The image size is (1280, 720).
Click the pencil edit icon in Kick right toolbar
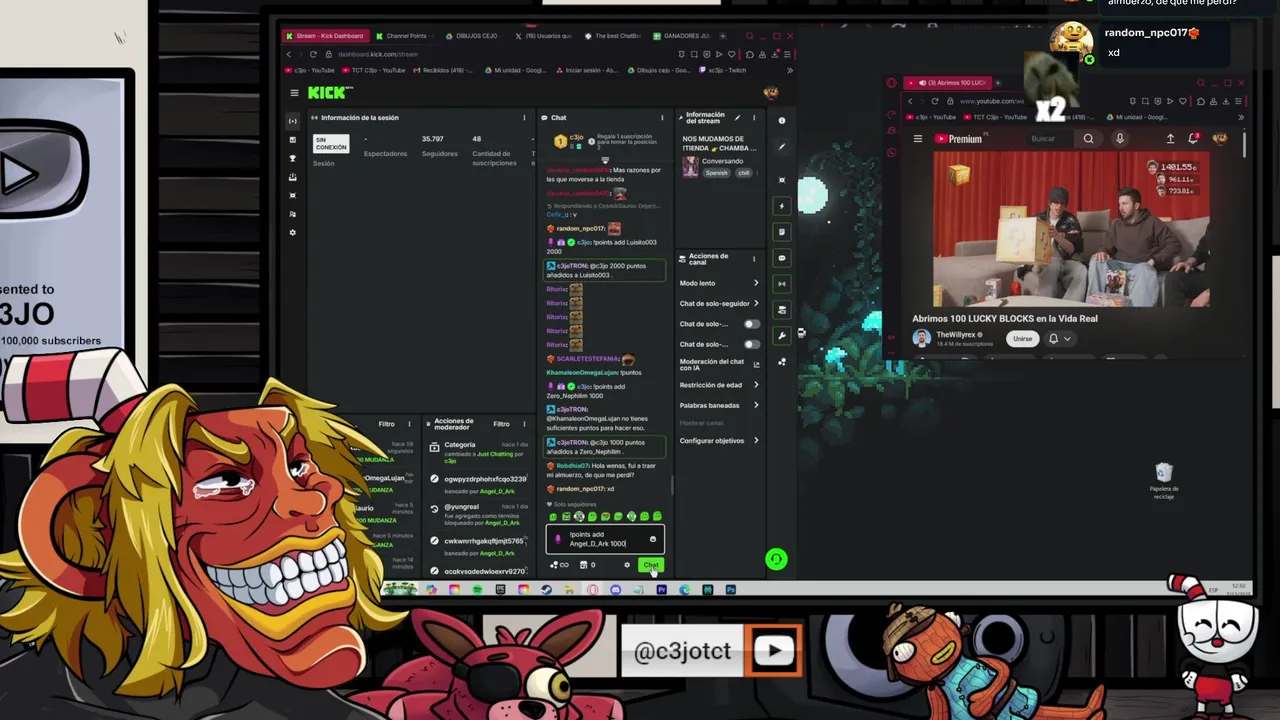click(x=782, y=147)
